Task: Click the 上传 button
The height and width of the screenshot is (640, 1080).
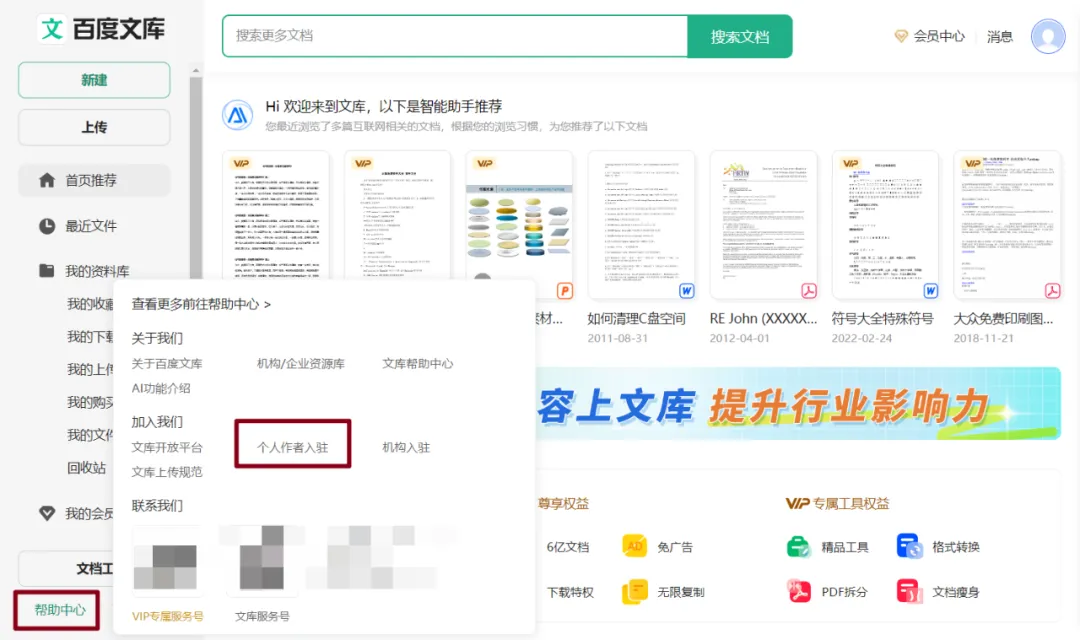Action: click(94, 127)
